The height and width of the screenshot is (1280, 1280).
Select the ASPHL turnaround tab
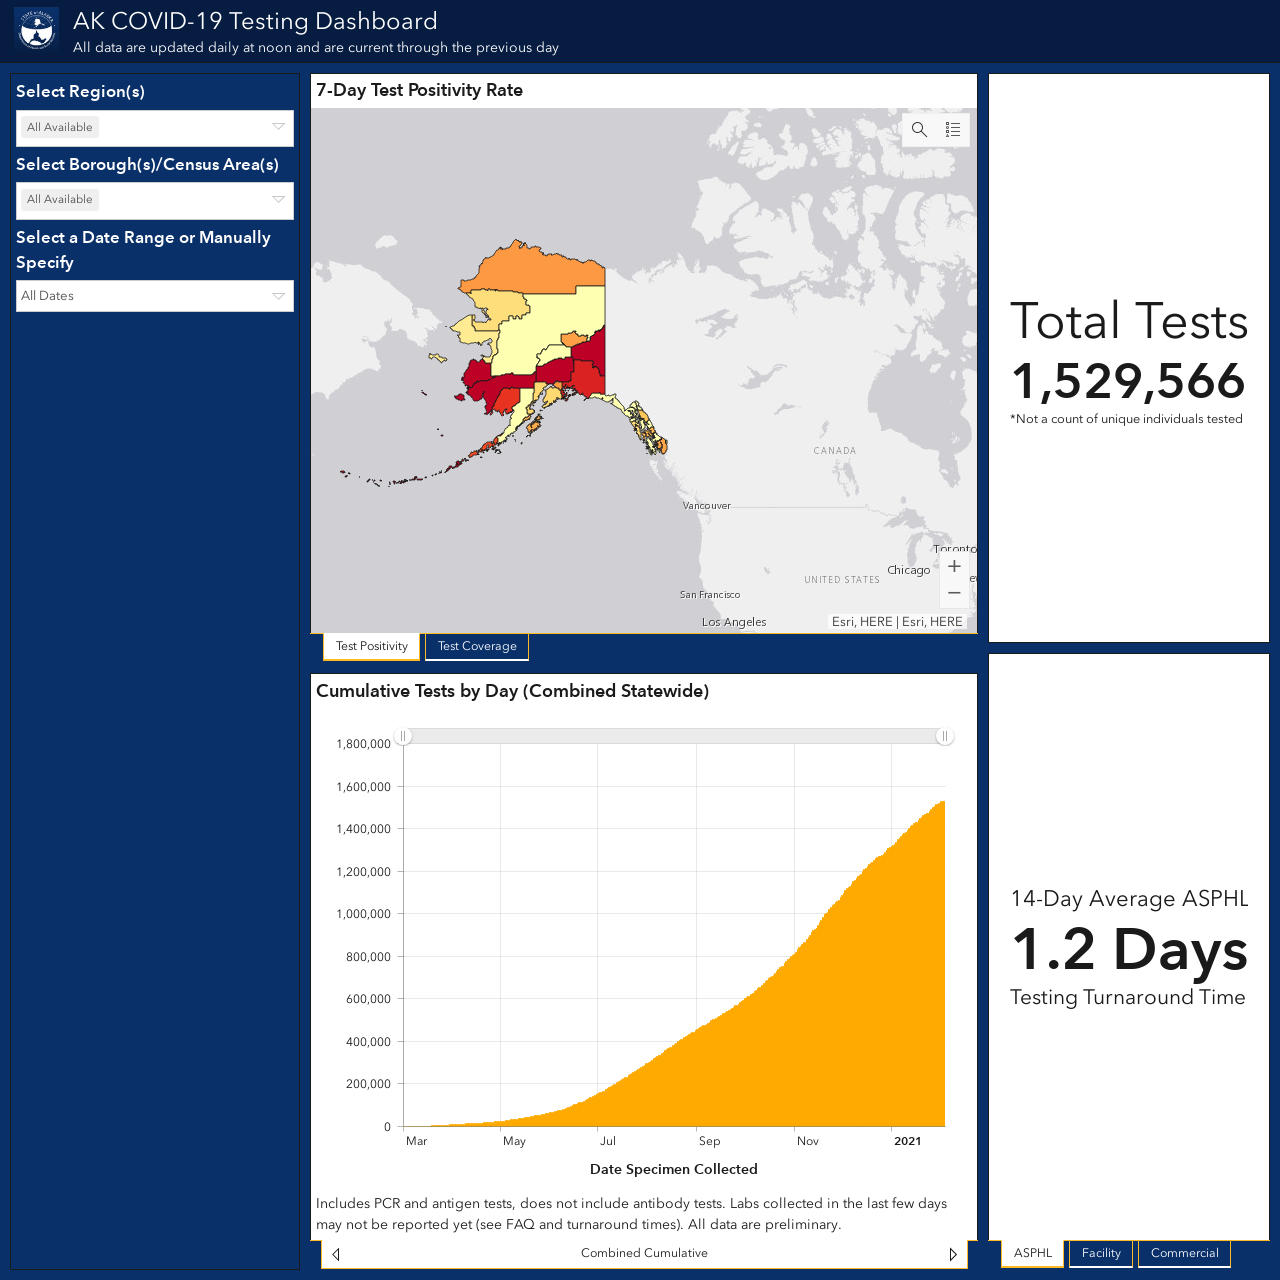(1033, 1253)
